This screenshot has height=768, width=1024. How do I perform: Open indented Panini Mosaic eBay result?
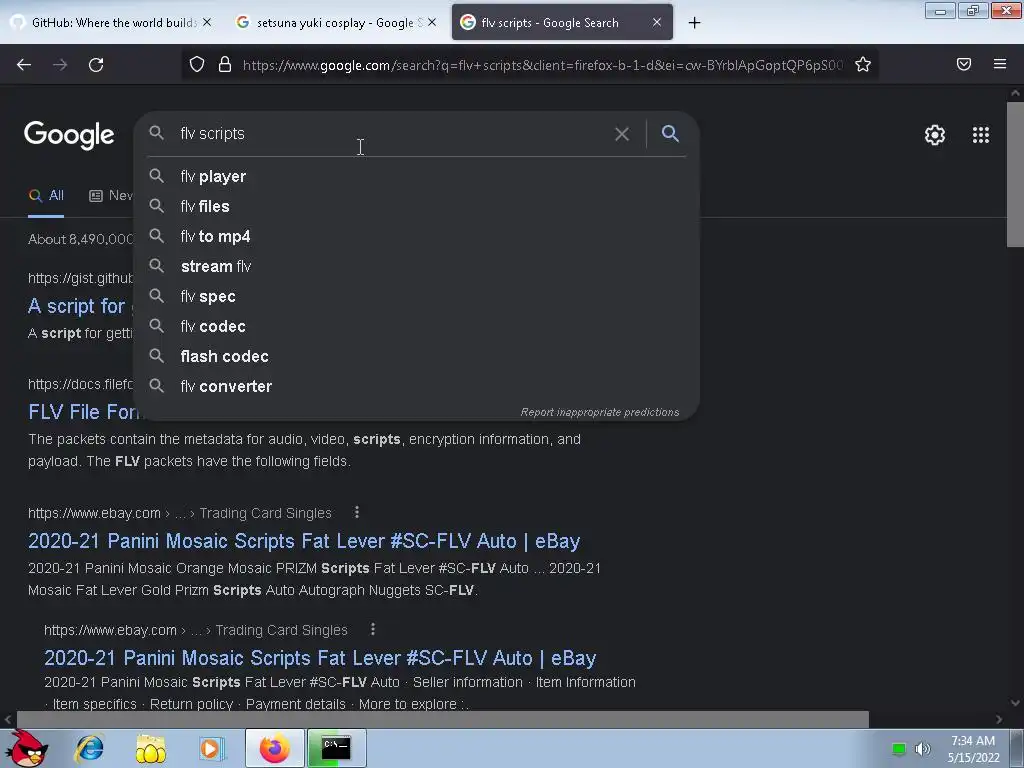click(x=320, y=658)
